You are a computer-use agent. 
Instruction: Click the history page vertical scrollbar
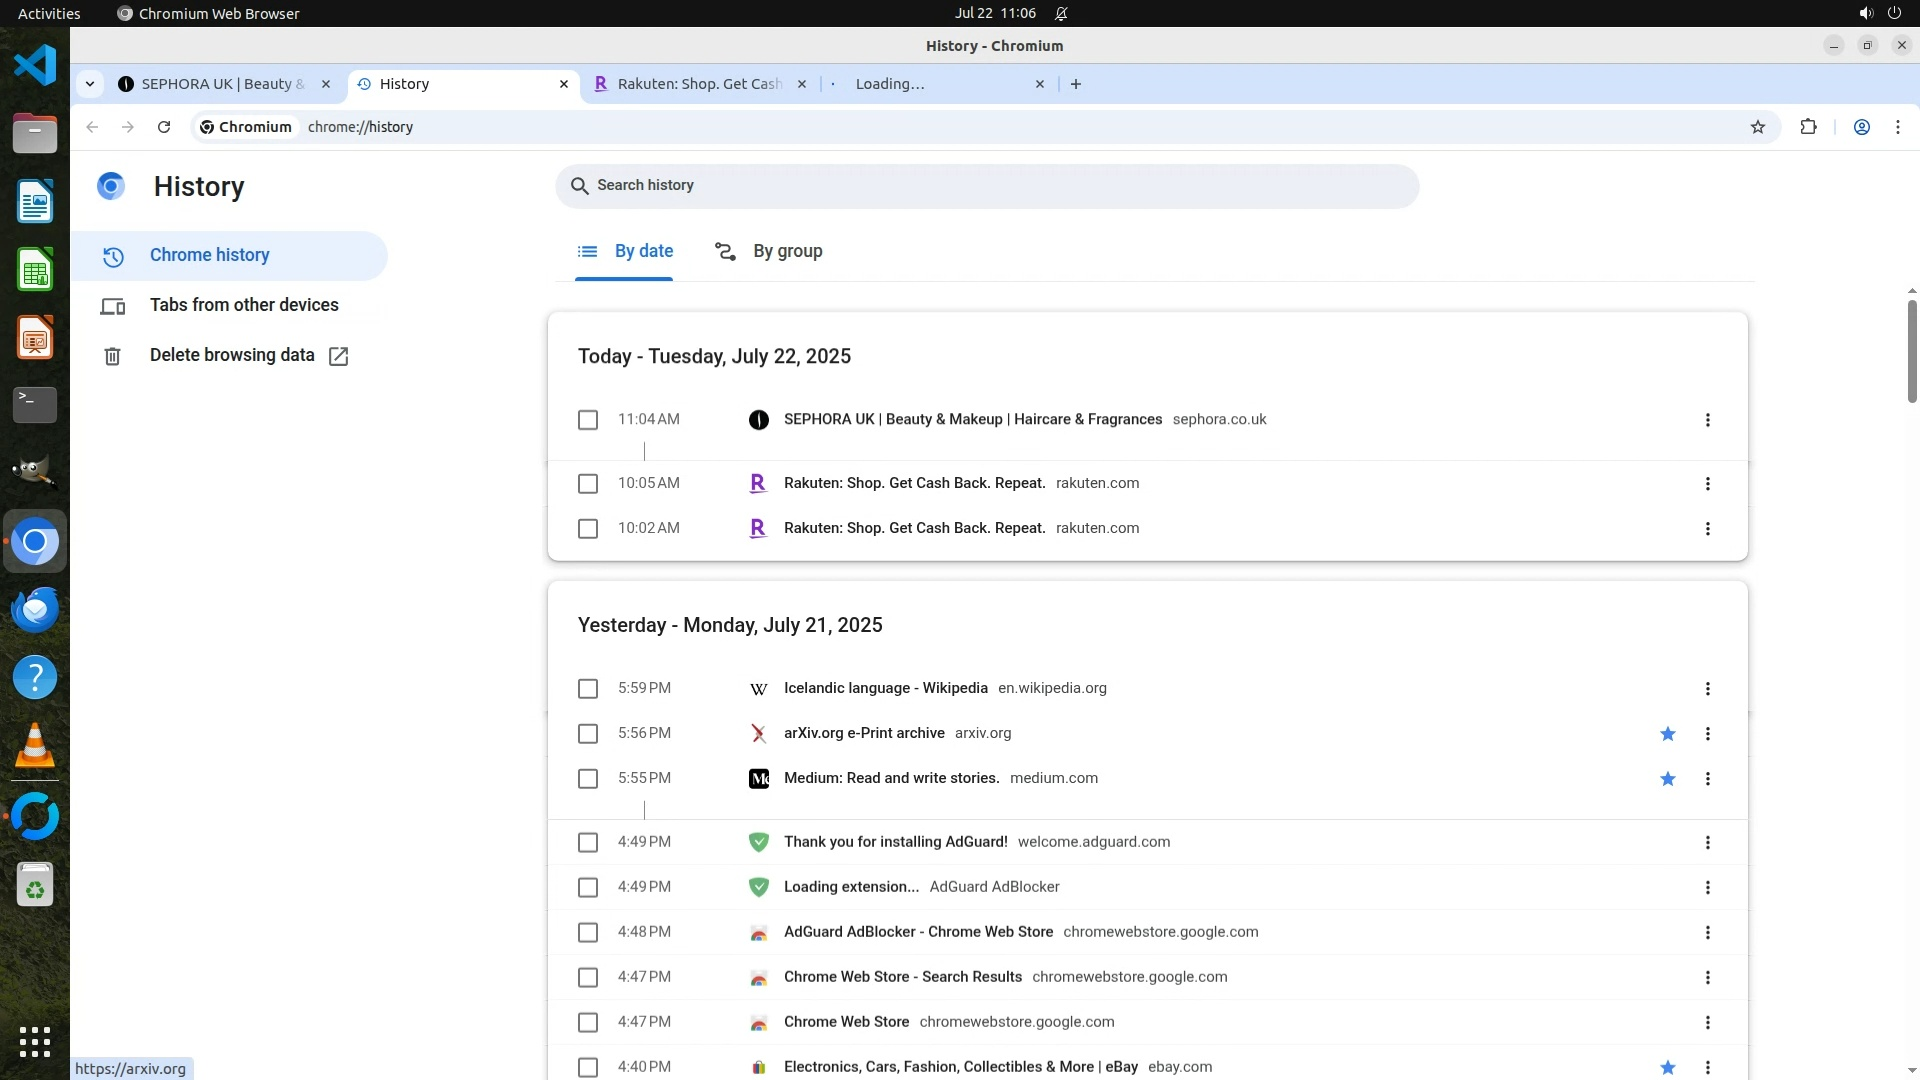point(1911,350)
